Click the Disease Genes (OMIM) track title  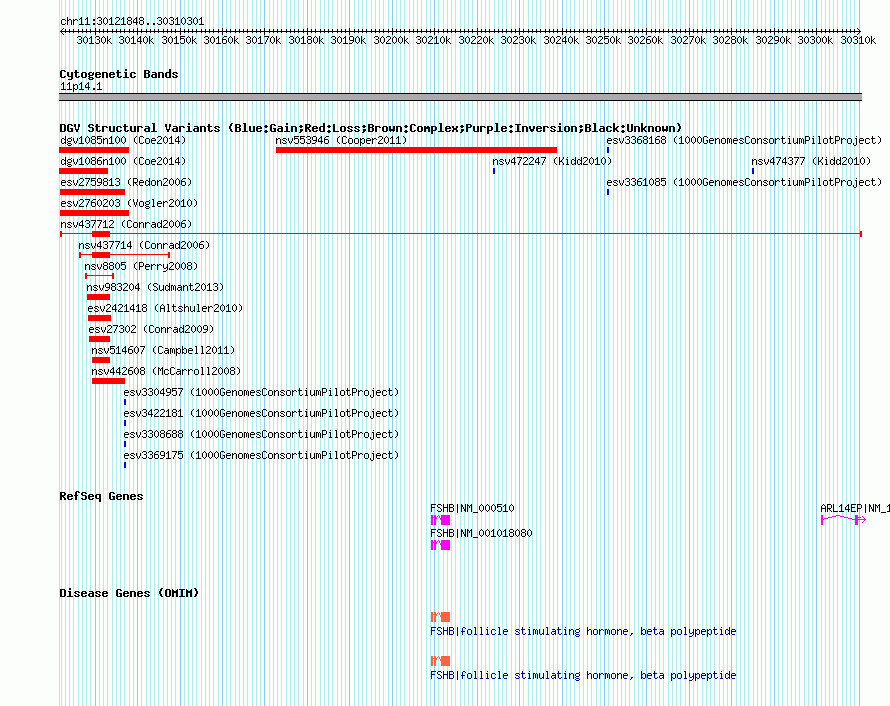pyautogui.click(x=129, y=593)
